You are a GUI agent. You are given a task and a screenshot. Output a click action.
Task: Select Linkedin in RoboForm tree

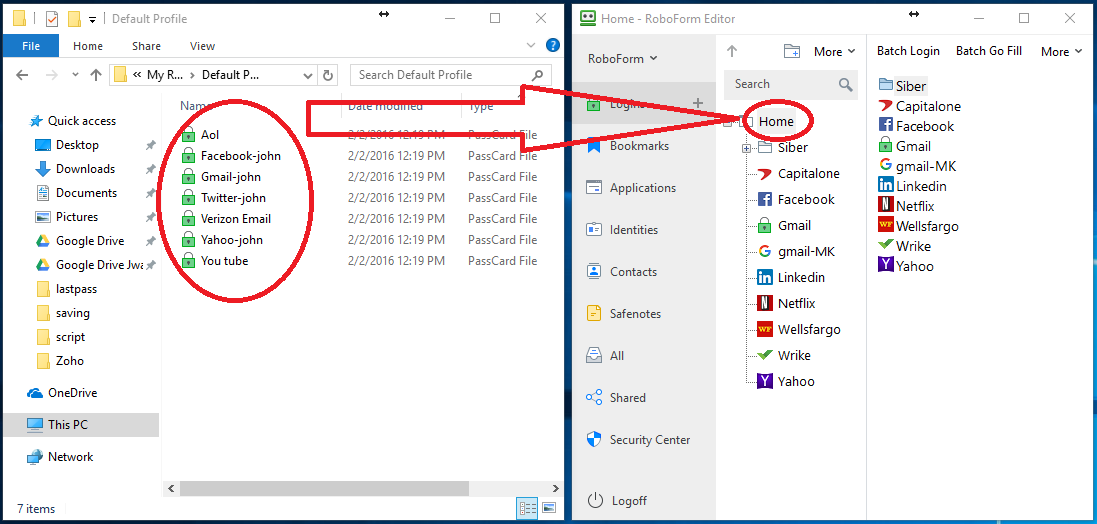(x=791, y=278)
